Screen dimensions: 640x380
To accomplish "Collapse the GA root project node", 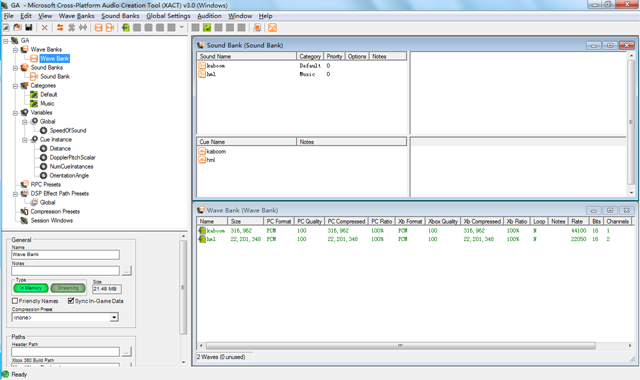I will (6, 41).
